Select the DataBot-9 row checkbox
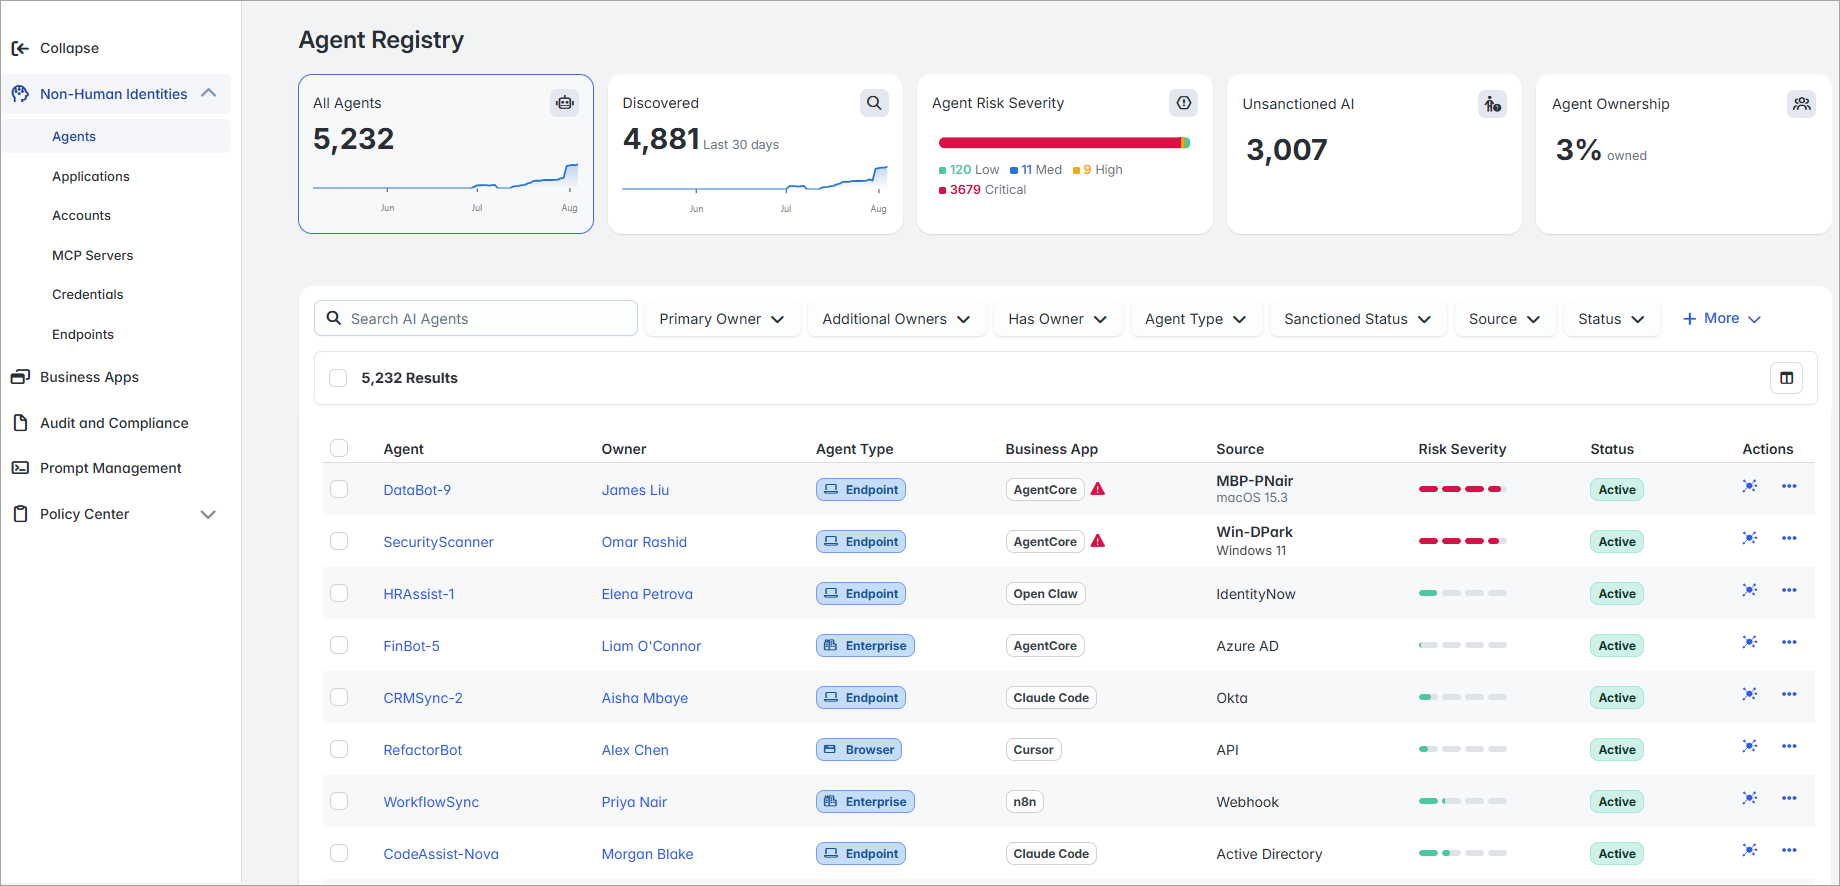 [x=339, y=489]
